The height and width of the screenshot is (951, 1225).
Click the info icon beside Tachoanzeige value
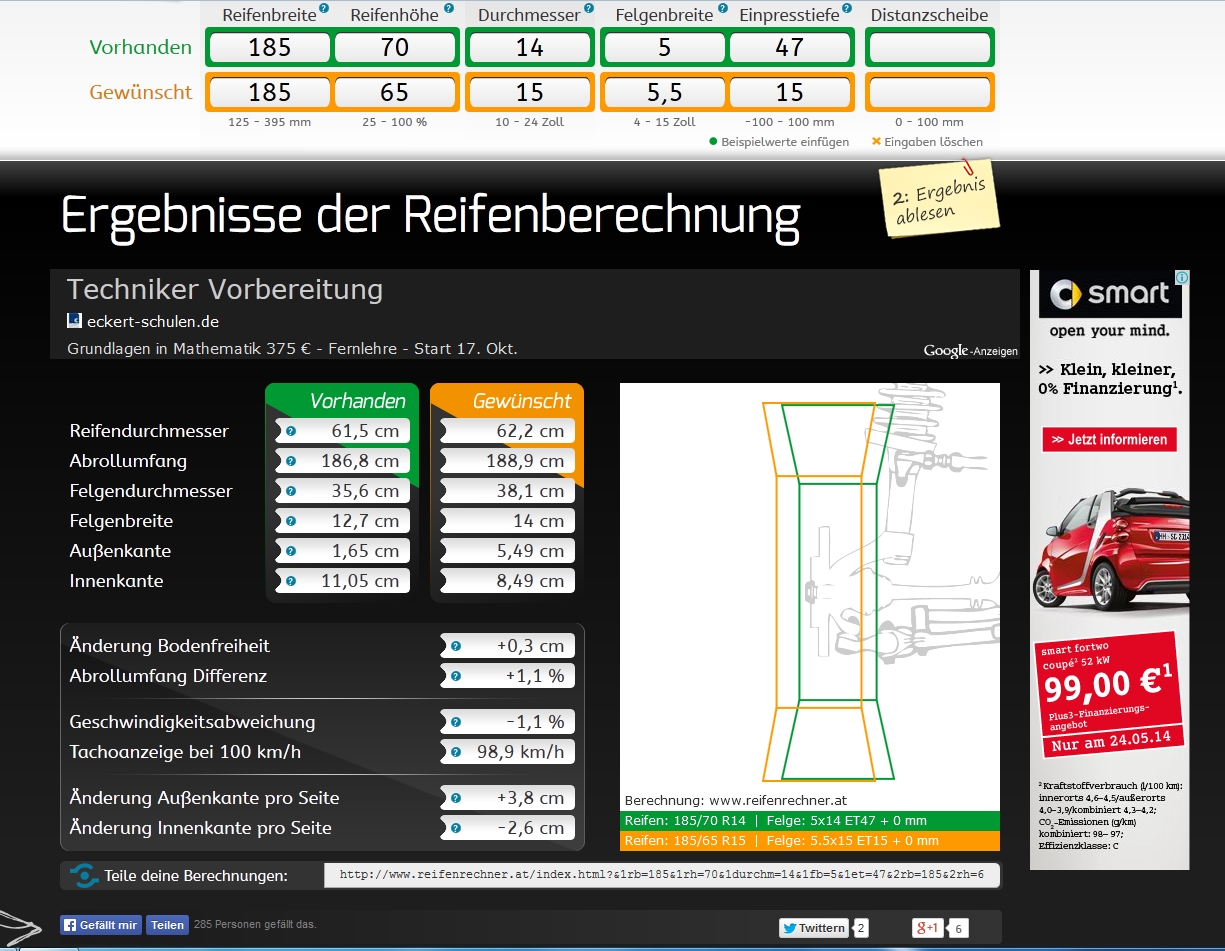point(456,753)
